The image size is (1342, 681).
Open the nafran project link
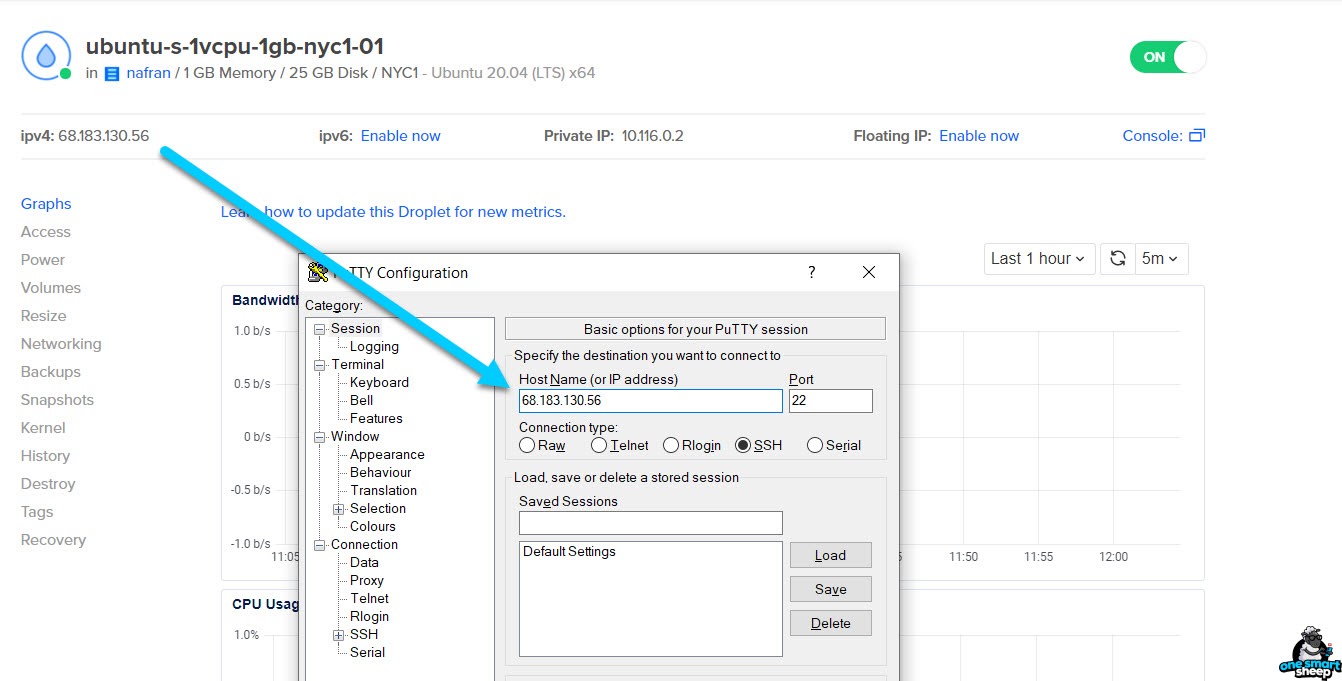149,73
